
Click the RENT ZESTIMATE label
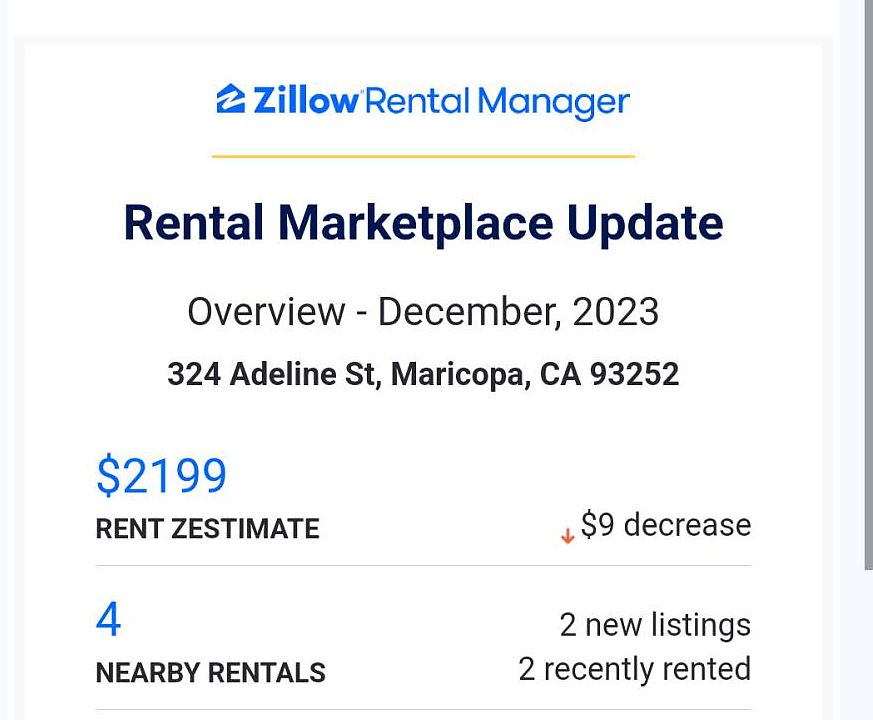click(x=207, y=529)
